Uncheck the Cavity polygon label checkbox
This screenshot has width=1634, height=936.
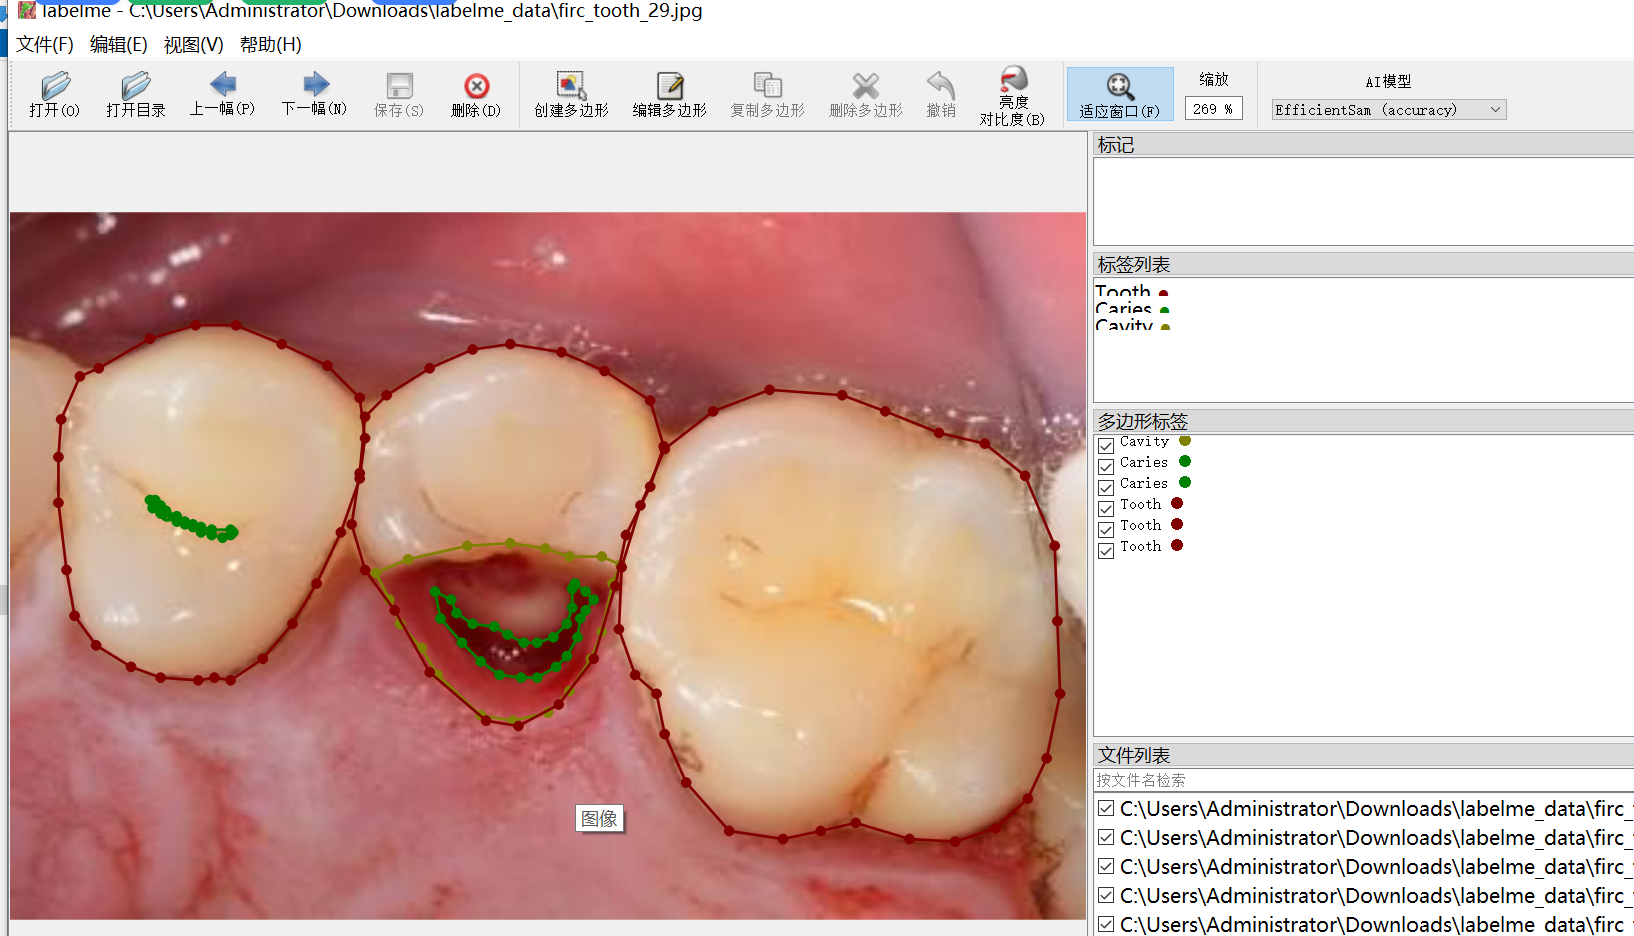tap(1106, 446)
